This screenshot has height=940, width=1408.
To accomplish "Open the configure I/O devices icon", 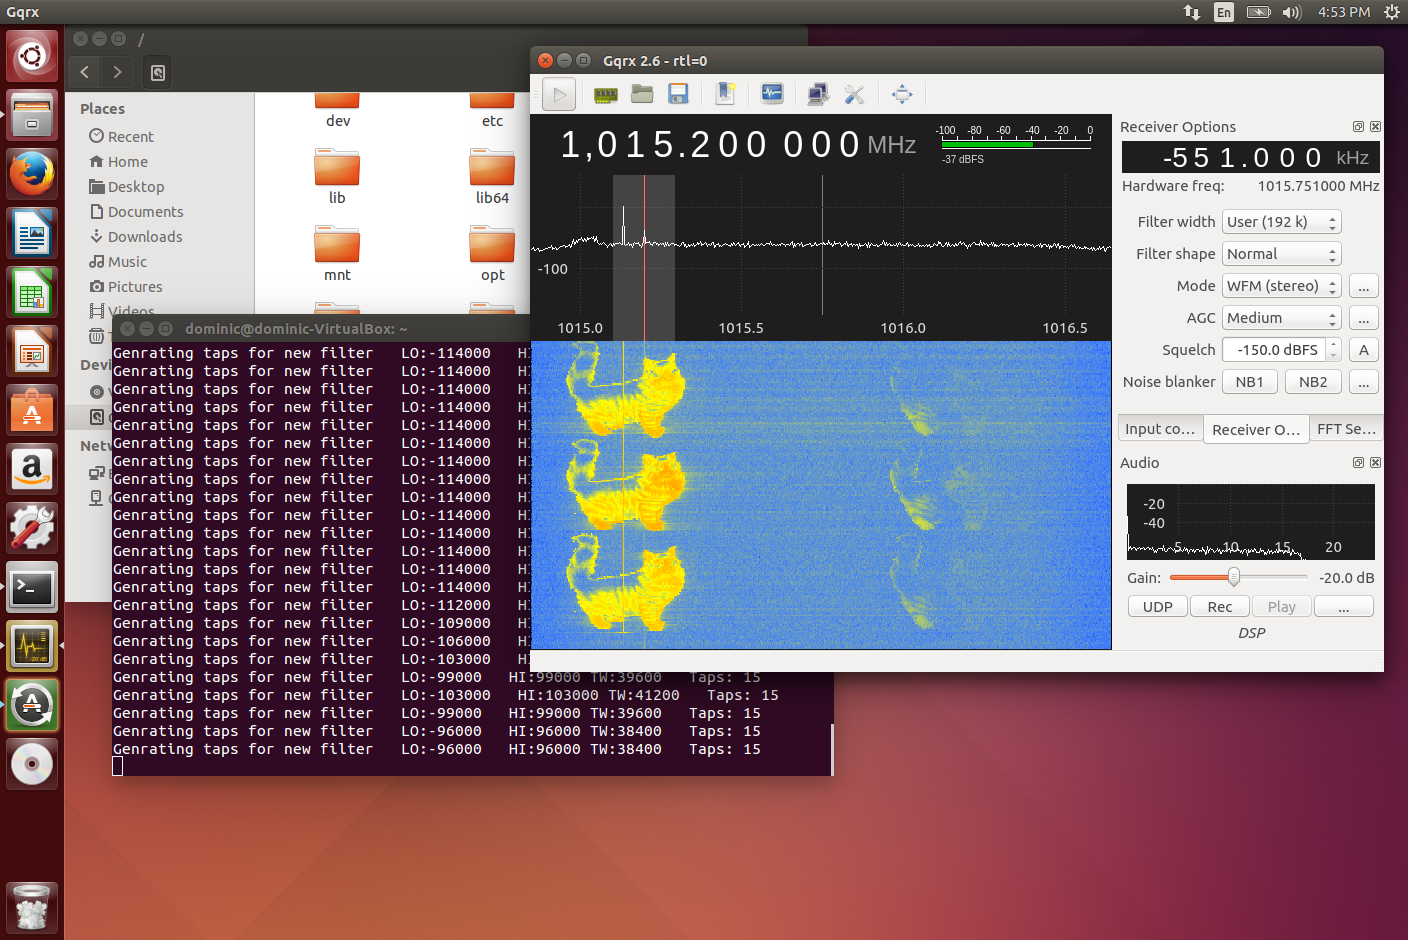I will 606,95.
